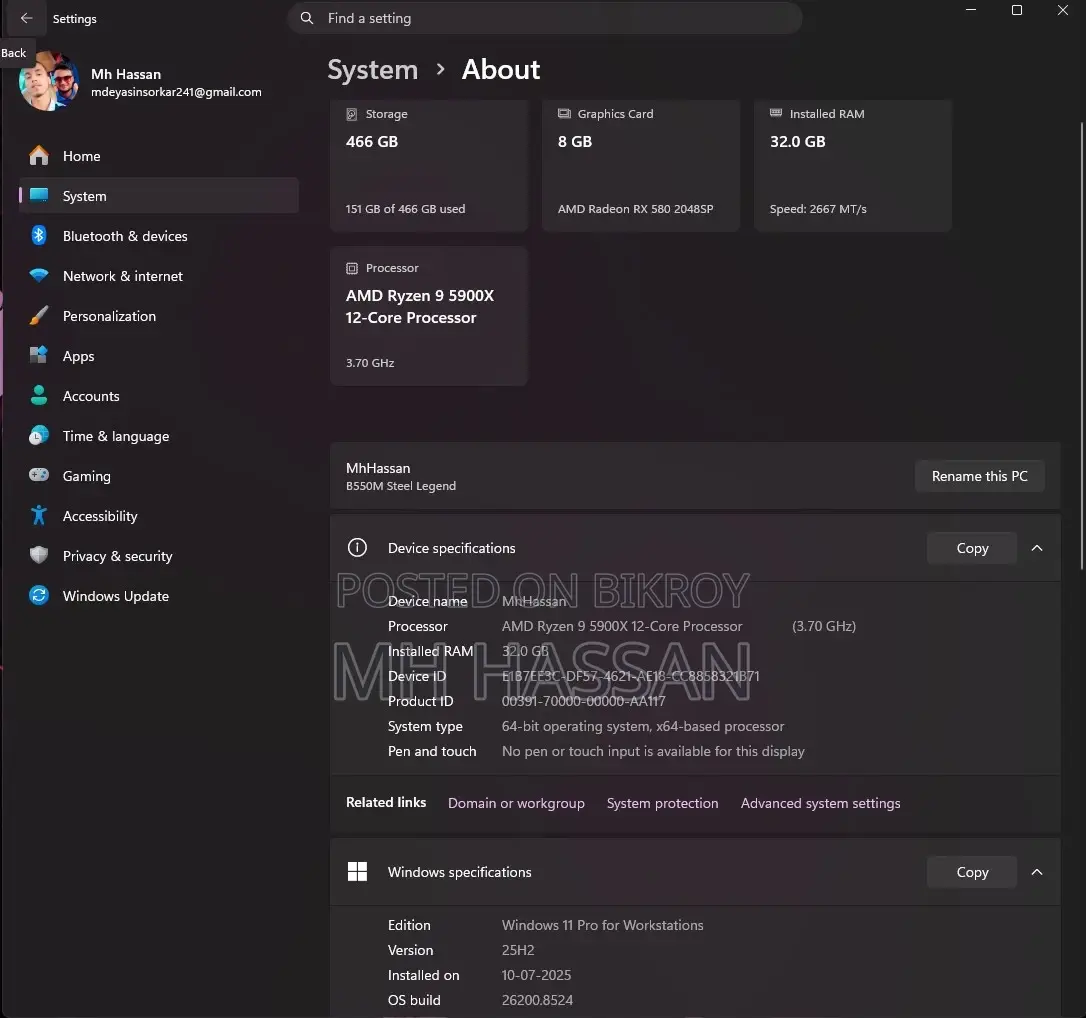Open the AMD Ryzen 9 processor card

(429, 316)
